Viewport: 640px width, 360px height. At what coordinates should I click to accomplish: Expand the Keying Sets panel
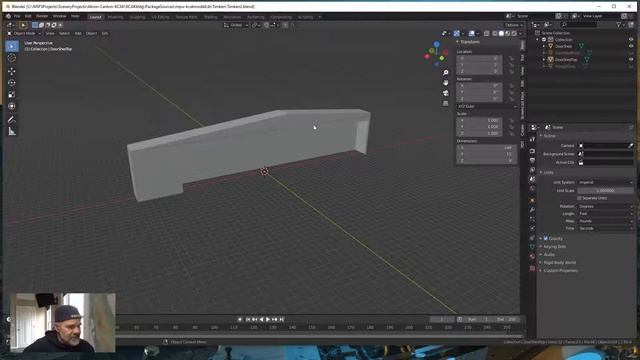[554, 247]
